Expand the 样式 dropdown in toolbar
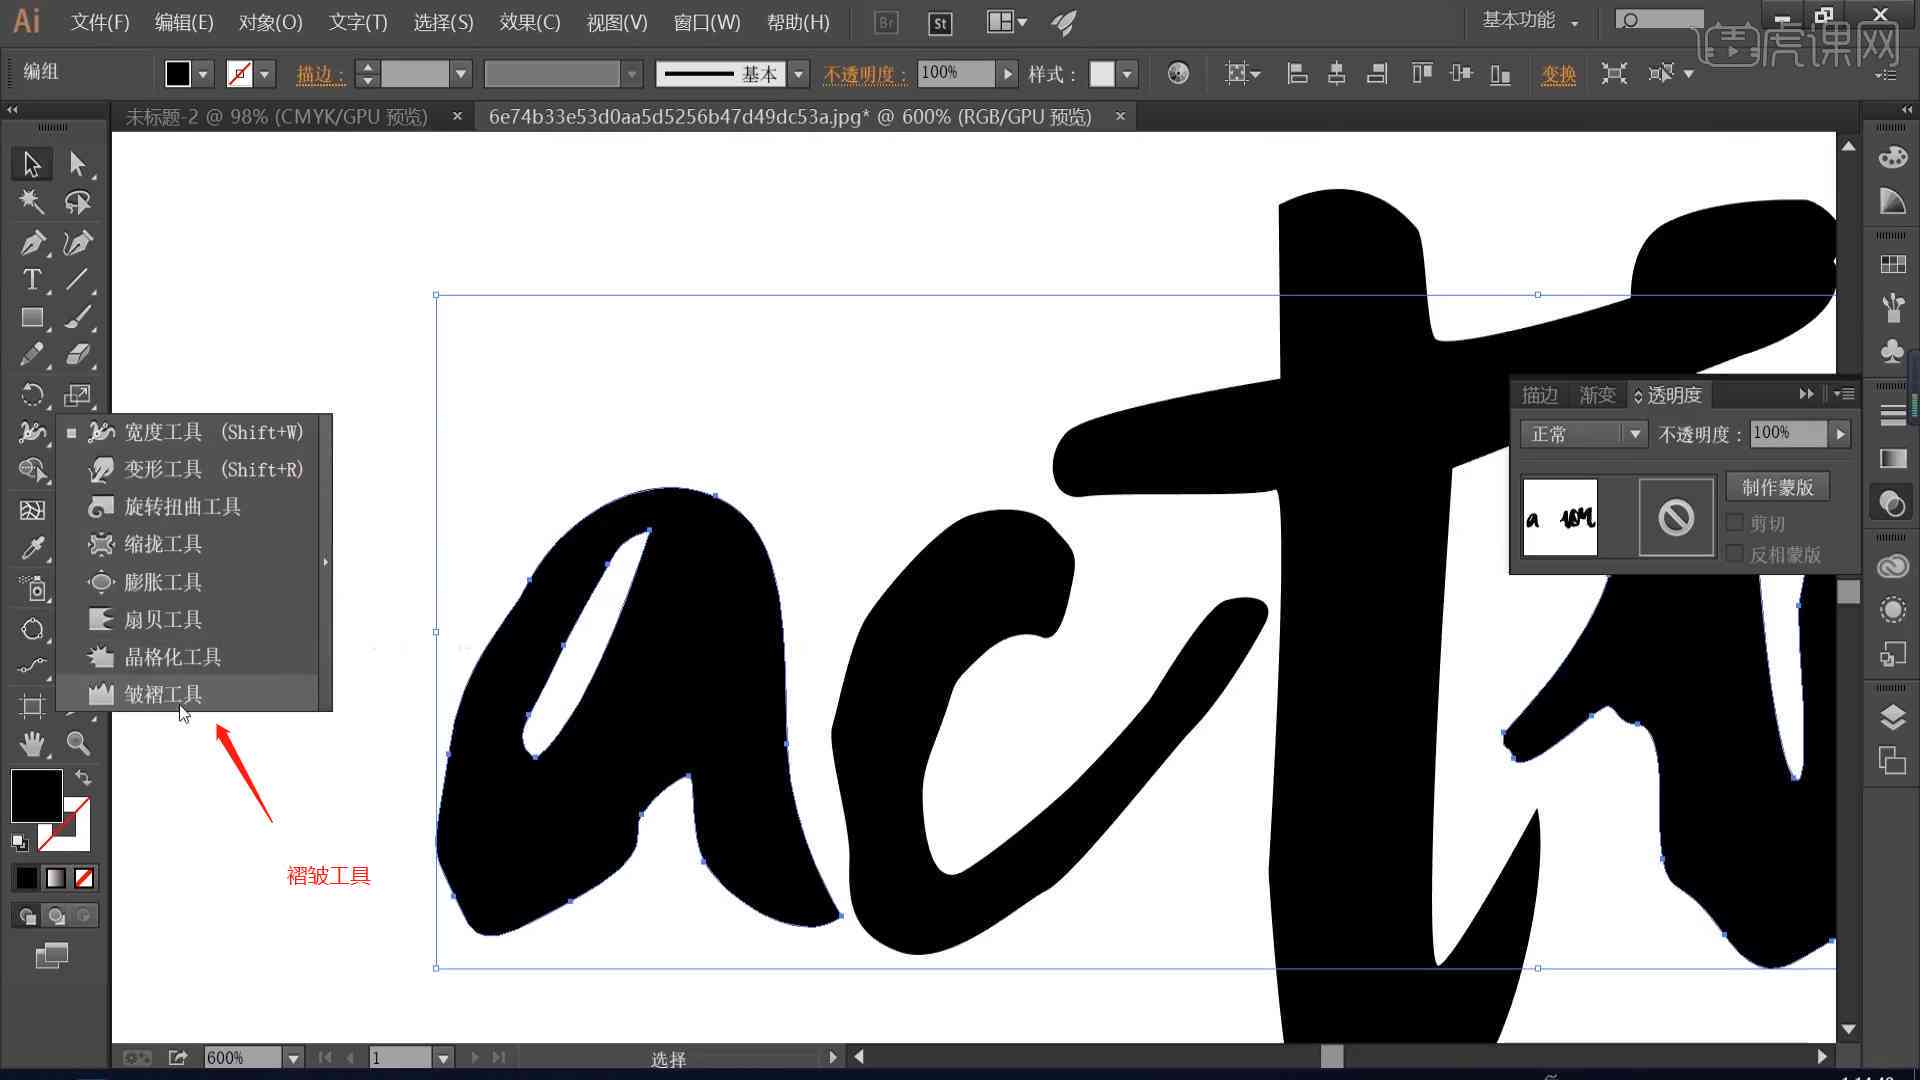 [x=1126, y=73]
